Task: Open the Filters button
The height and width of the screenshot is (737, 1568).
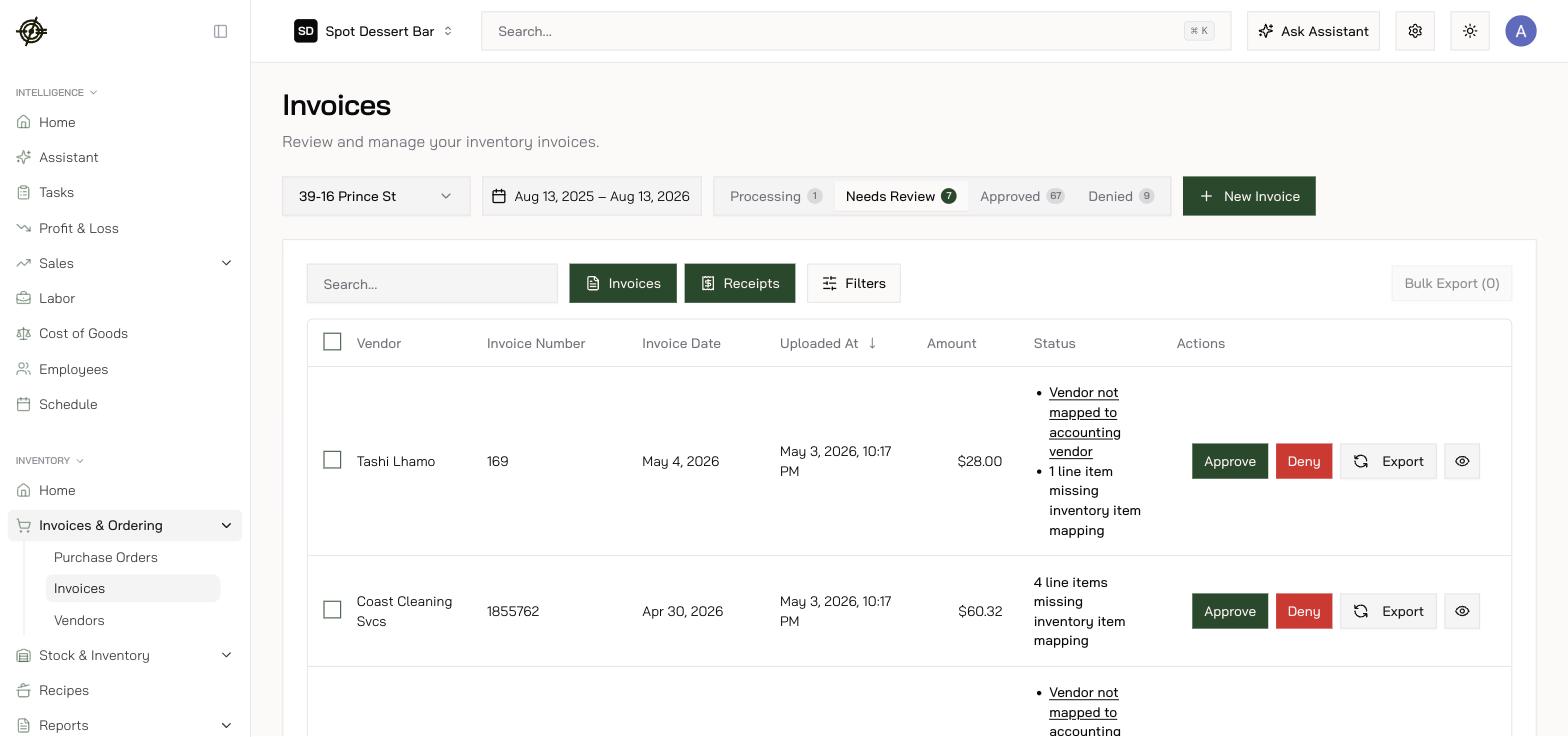Action: point(854,283)
